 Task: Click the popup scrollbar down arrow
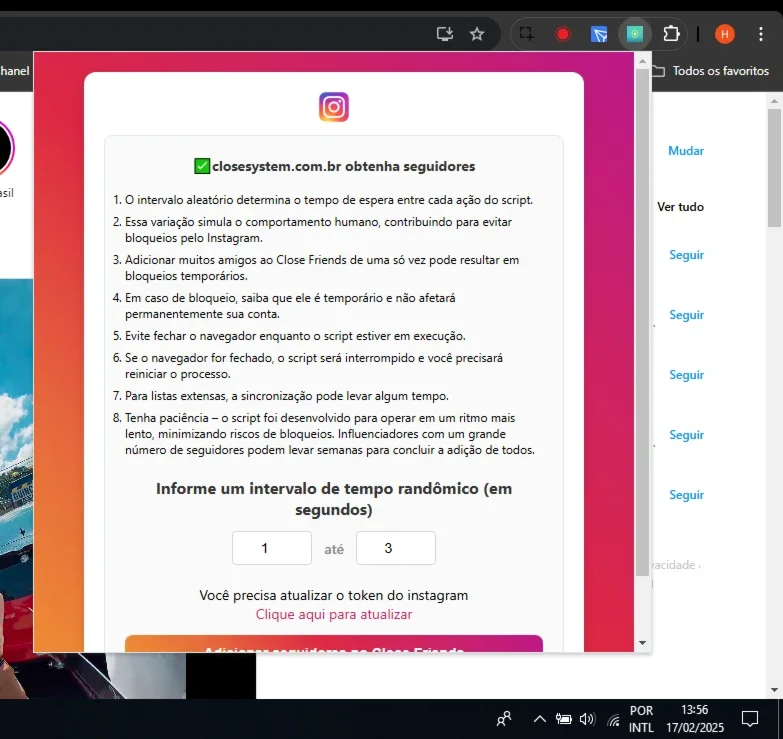click(642, 643)
